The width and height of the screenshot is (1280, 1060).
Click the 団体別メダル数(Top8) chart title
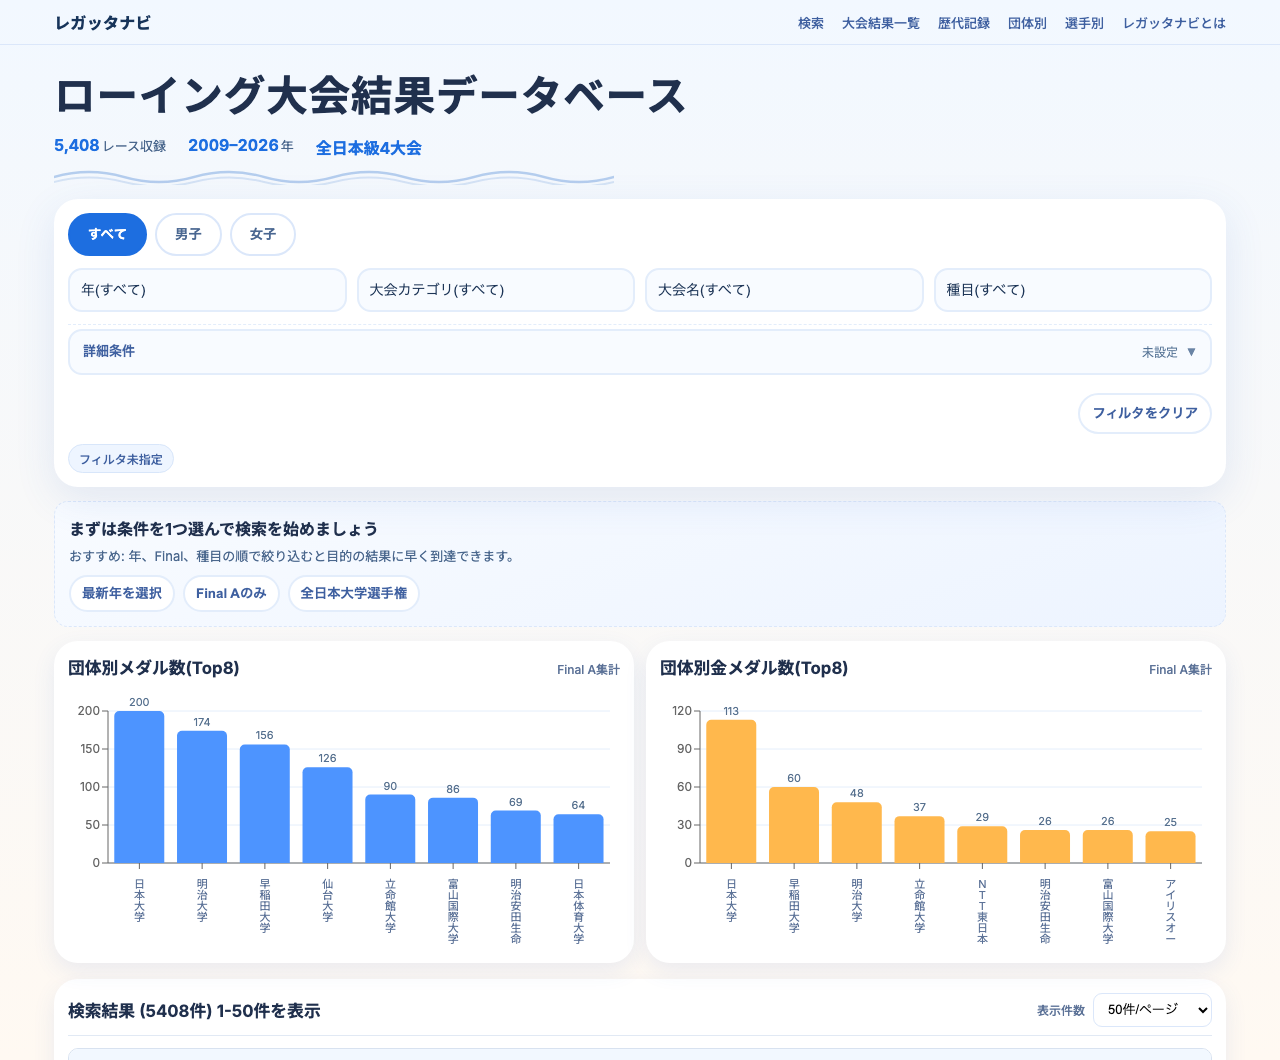pos(154,668)
